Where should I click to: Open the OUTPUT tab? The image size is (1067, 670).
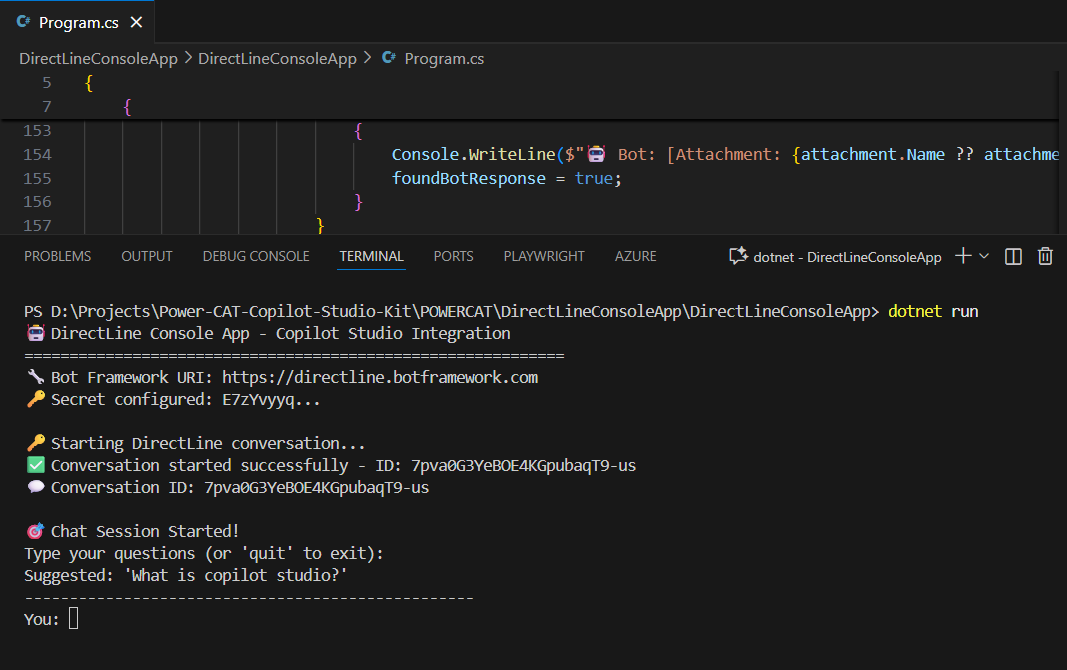146,256
